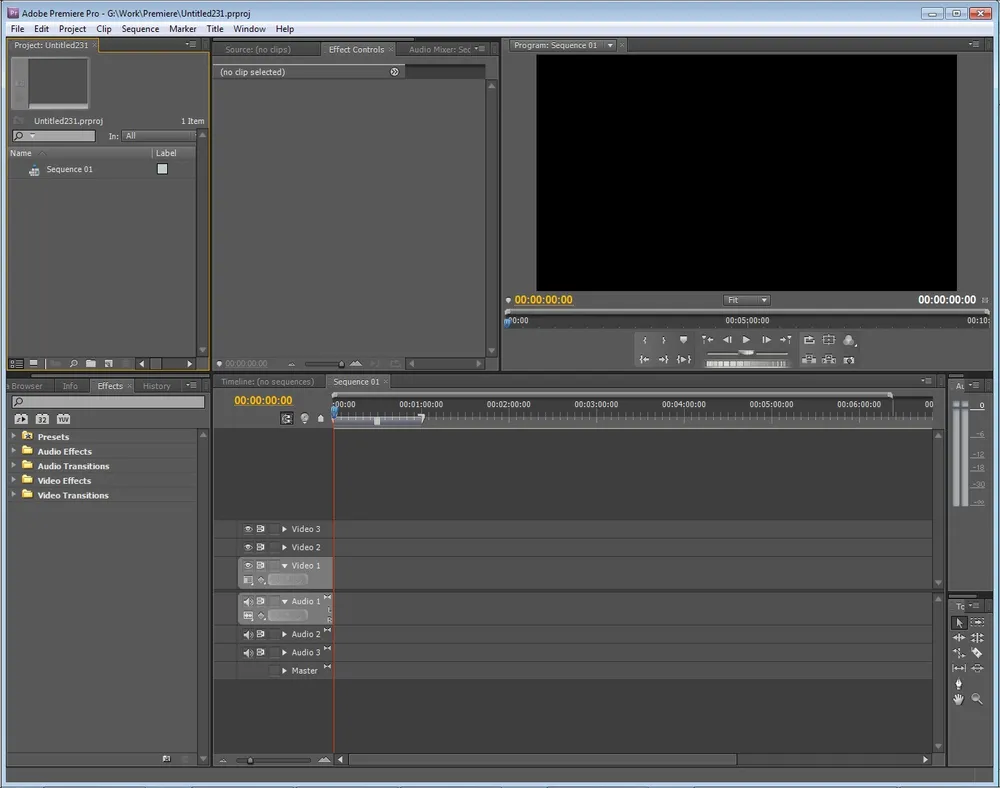This screenshot has height=788, width=1000.
Task: Switch Project panel to icon view
Action: (33, 364)
